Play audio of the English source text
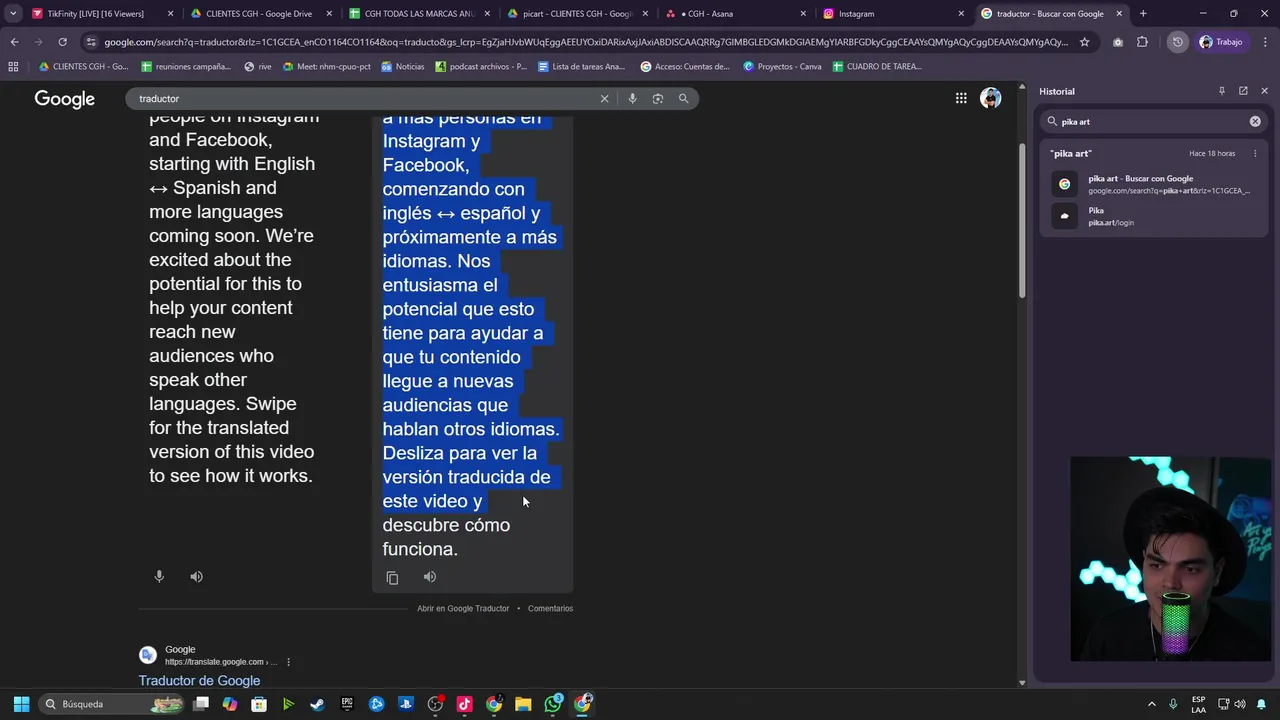 pyautogui.click(x=197, y=577)
